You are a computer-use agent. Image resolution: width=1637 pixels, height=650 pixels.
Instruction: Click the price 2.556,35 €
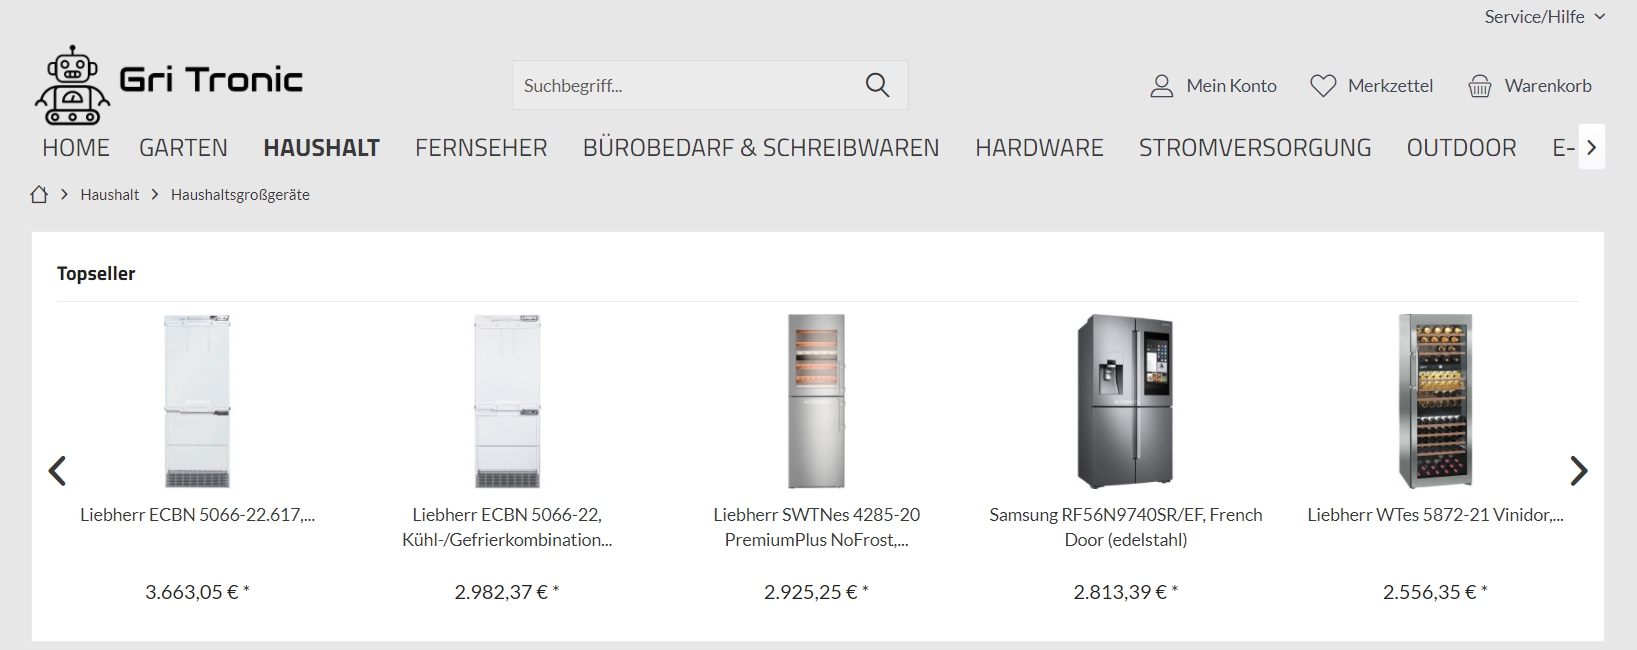click(x=1435, y=592)
